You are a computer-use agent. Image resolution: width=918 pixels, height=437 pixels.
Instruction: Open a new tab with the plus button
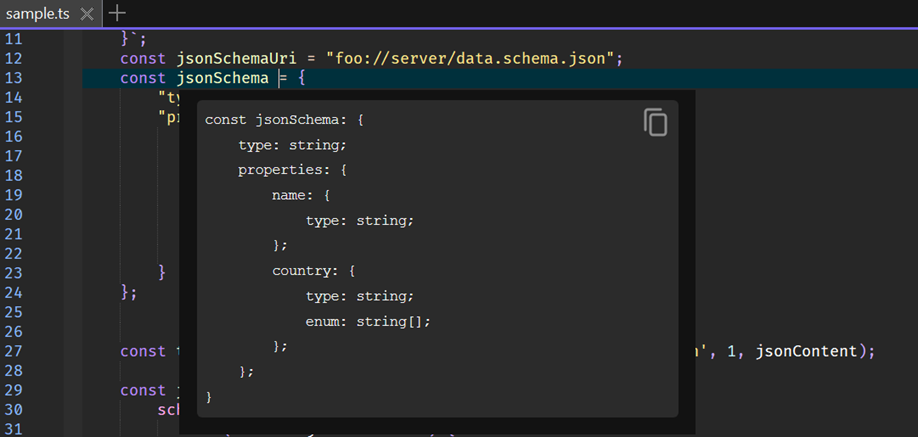pyautogui.click(x=117, y=13)
